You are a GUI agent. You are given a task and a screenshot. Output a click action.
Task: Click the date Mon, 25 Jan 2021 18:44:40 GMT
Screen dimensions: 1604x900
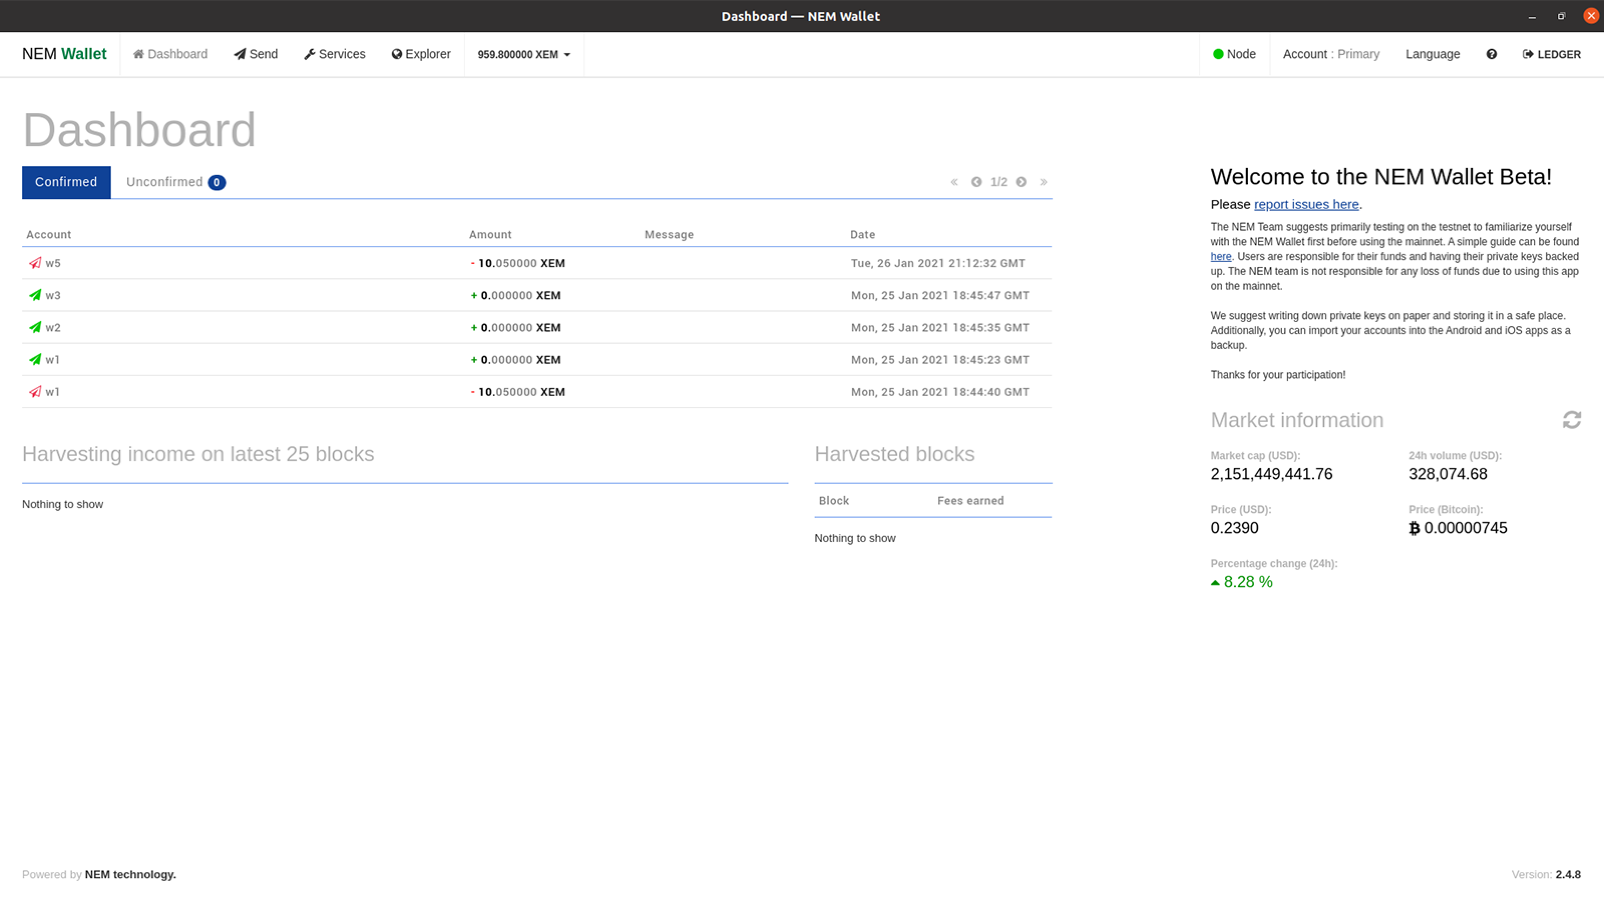click(x=940, y=392)
